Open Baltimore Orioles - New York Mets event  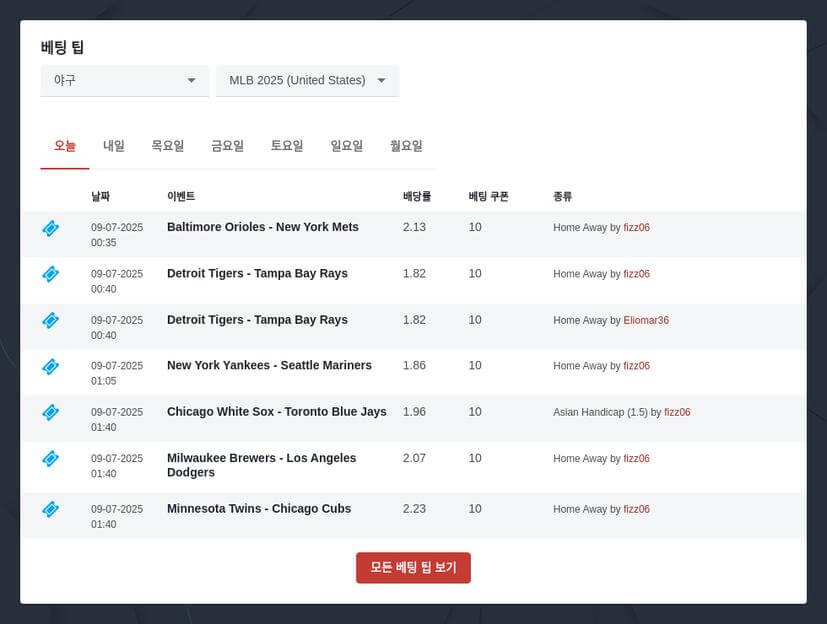point(263,227)
